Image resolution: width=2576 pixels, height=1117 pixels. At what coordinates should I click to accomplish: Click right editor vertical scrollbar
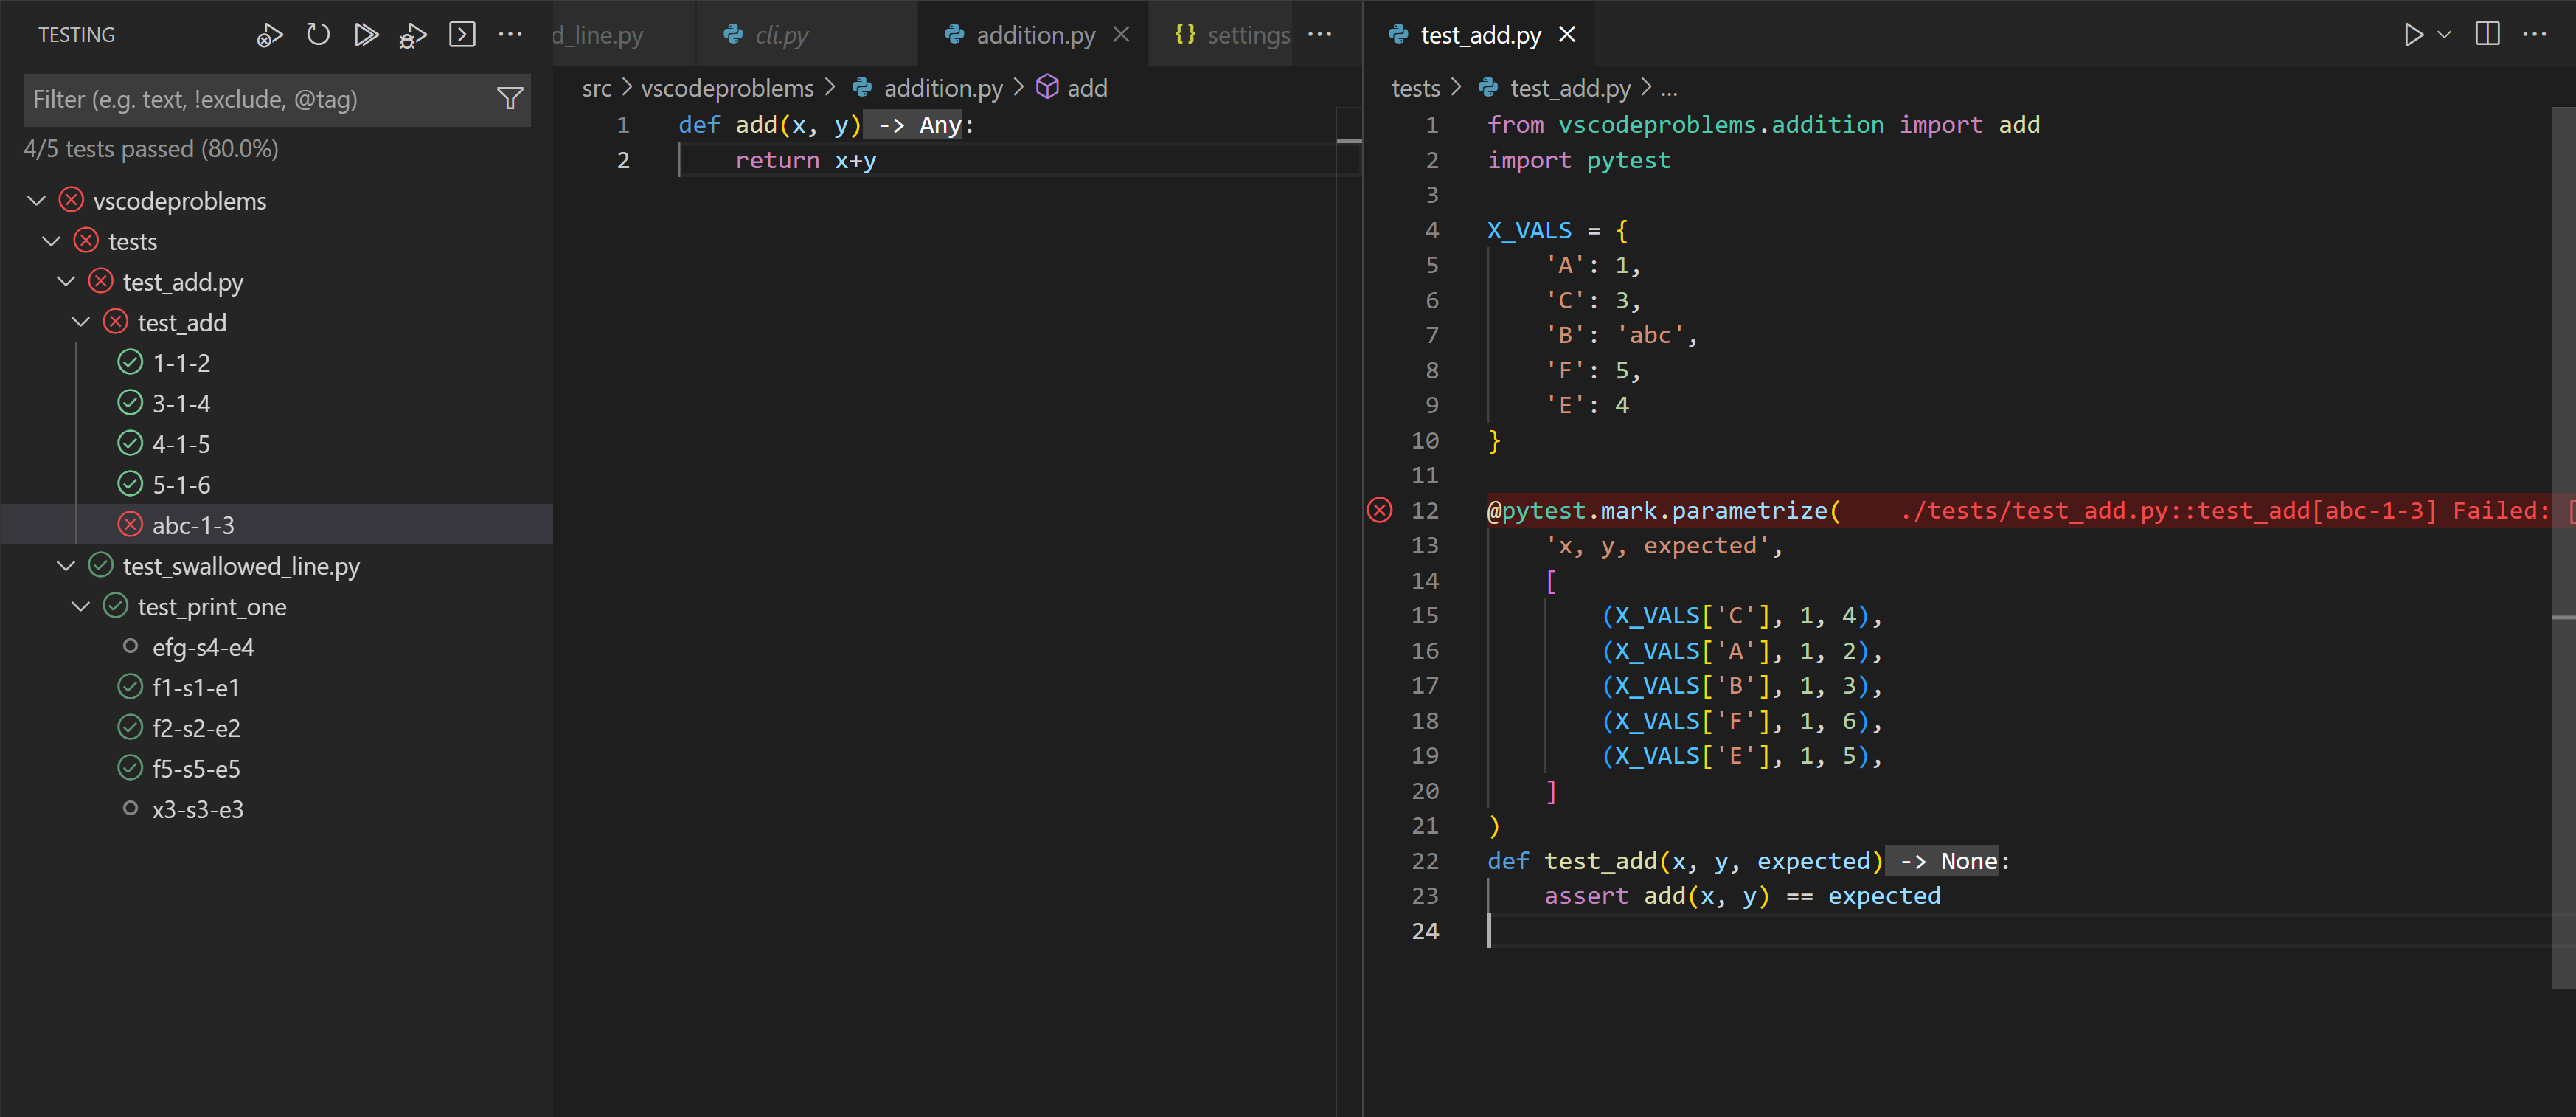[2564, 548]
